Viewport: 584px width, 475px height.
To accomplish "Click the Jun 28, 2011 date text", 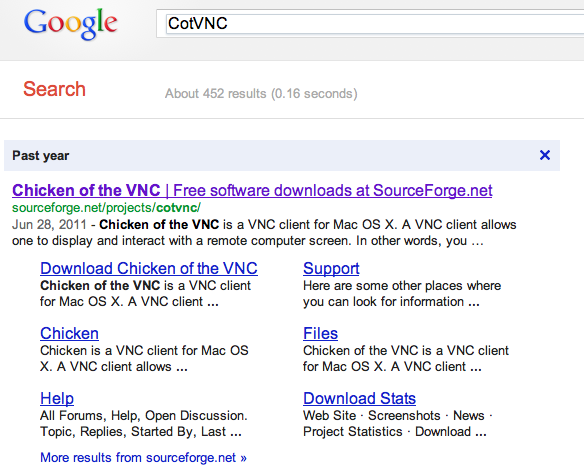I will (49, 224).
